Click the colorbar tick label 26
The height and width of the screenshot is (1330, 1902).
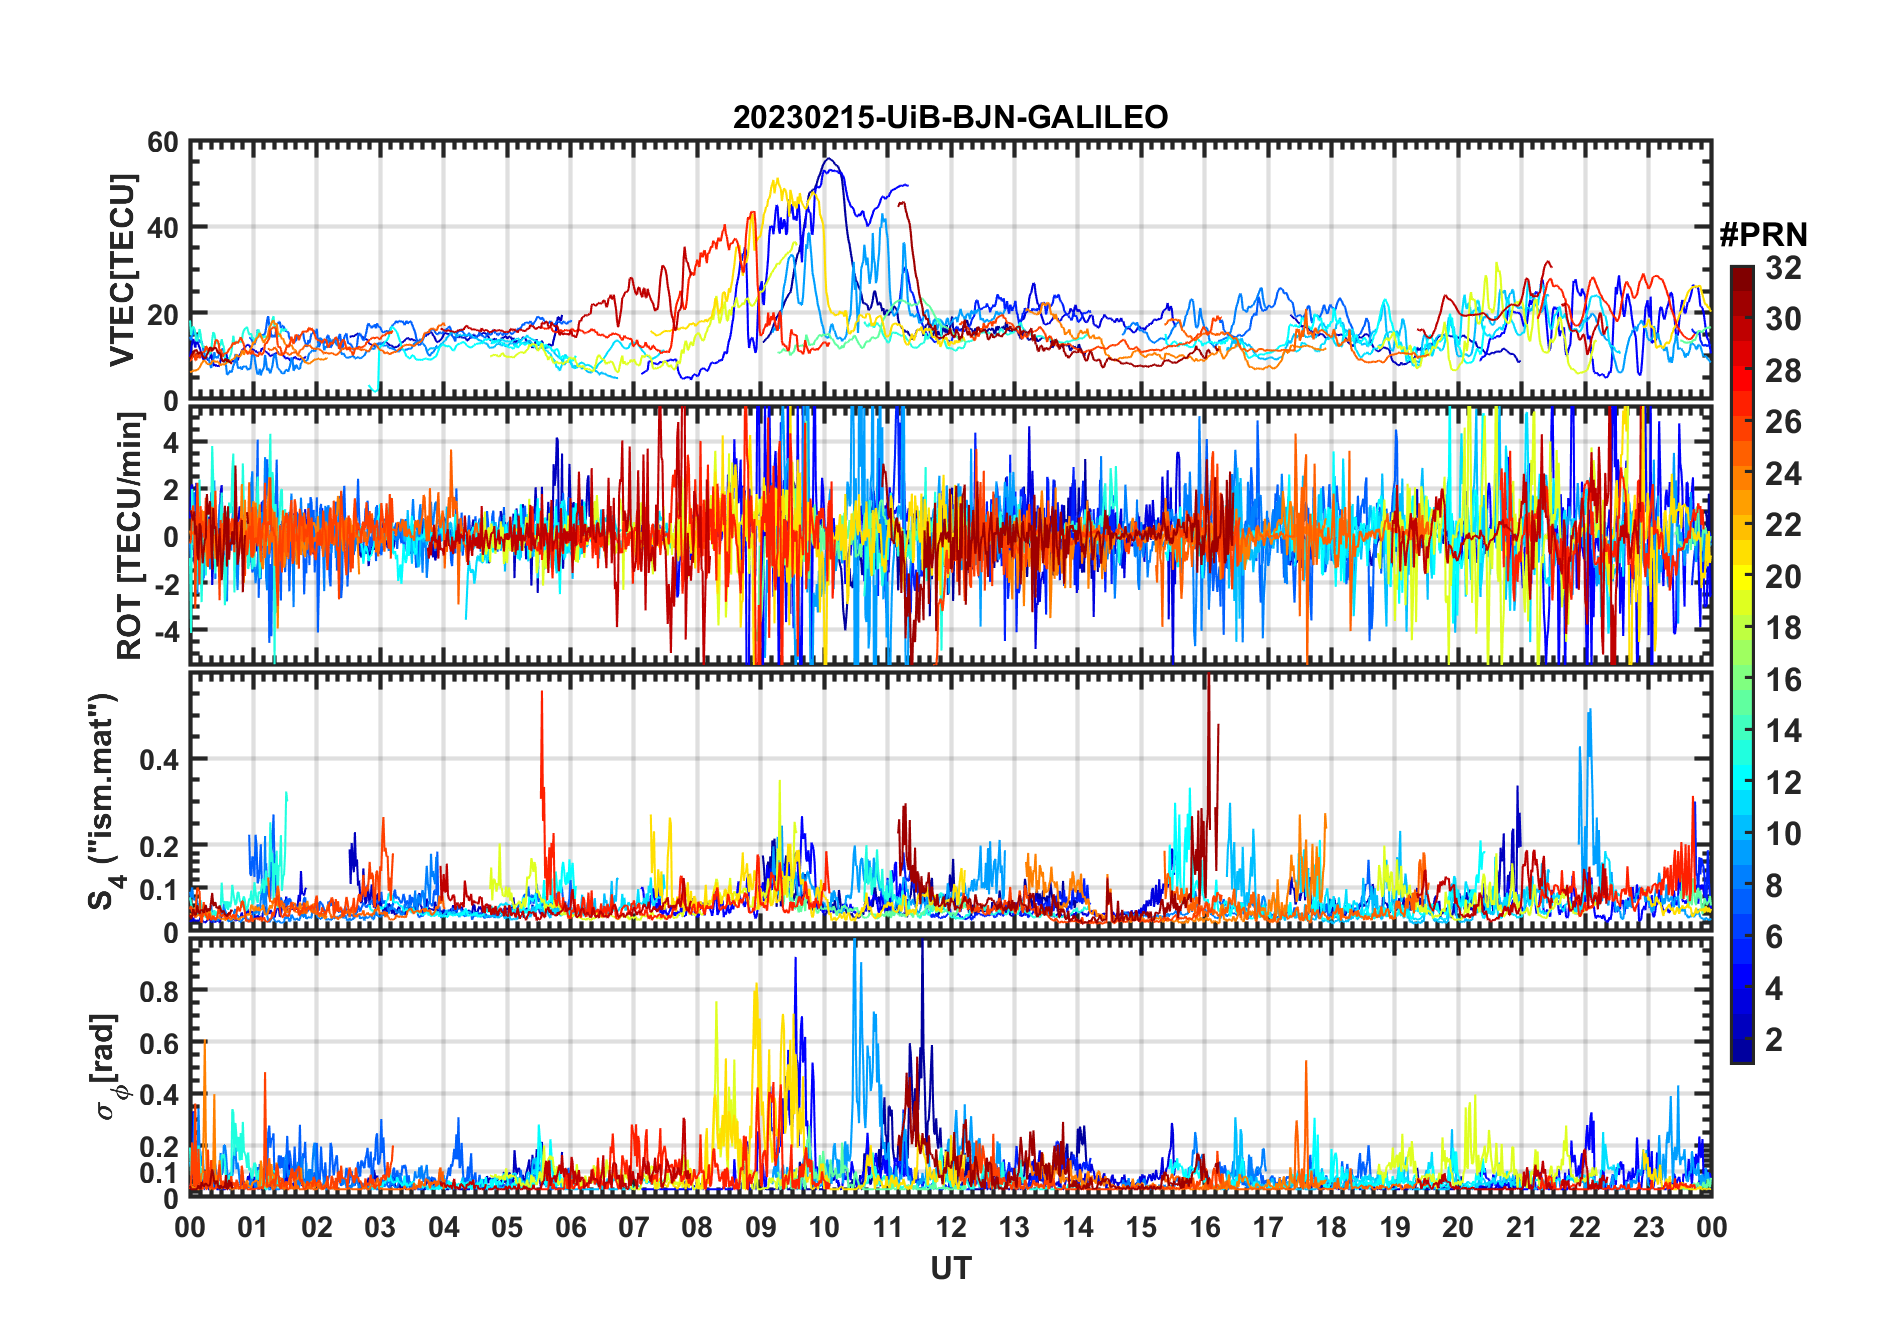click(1783, 422)
